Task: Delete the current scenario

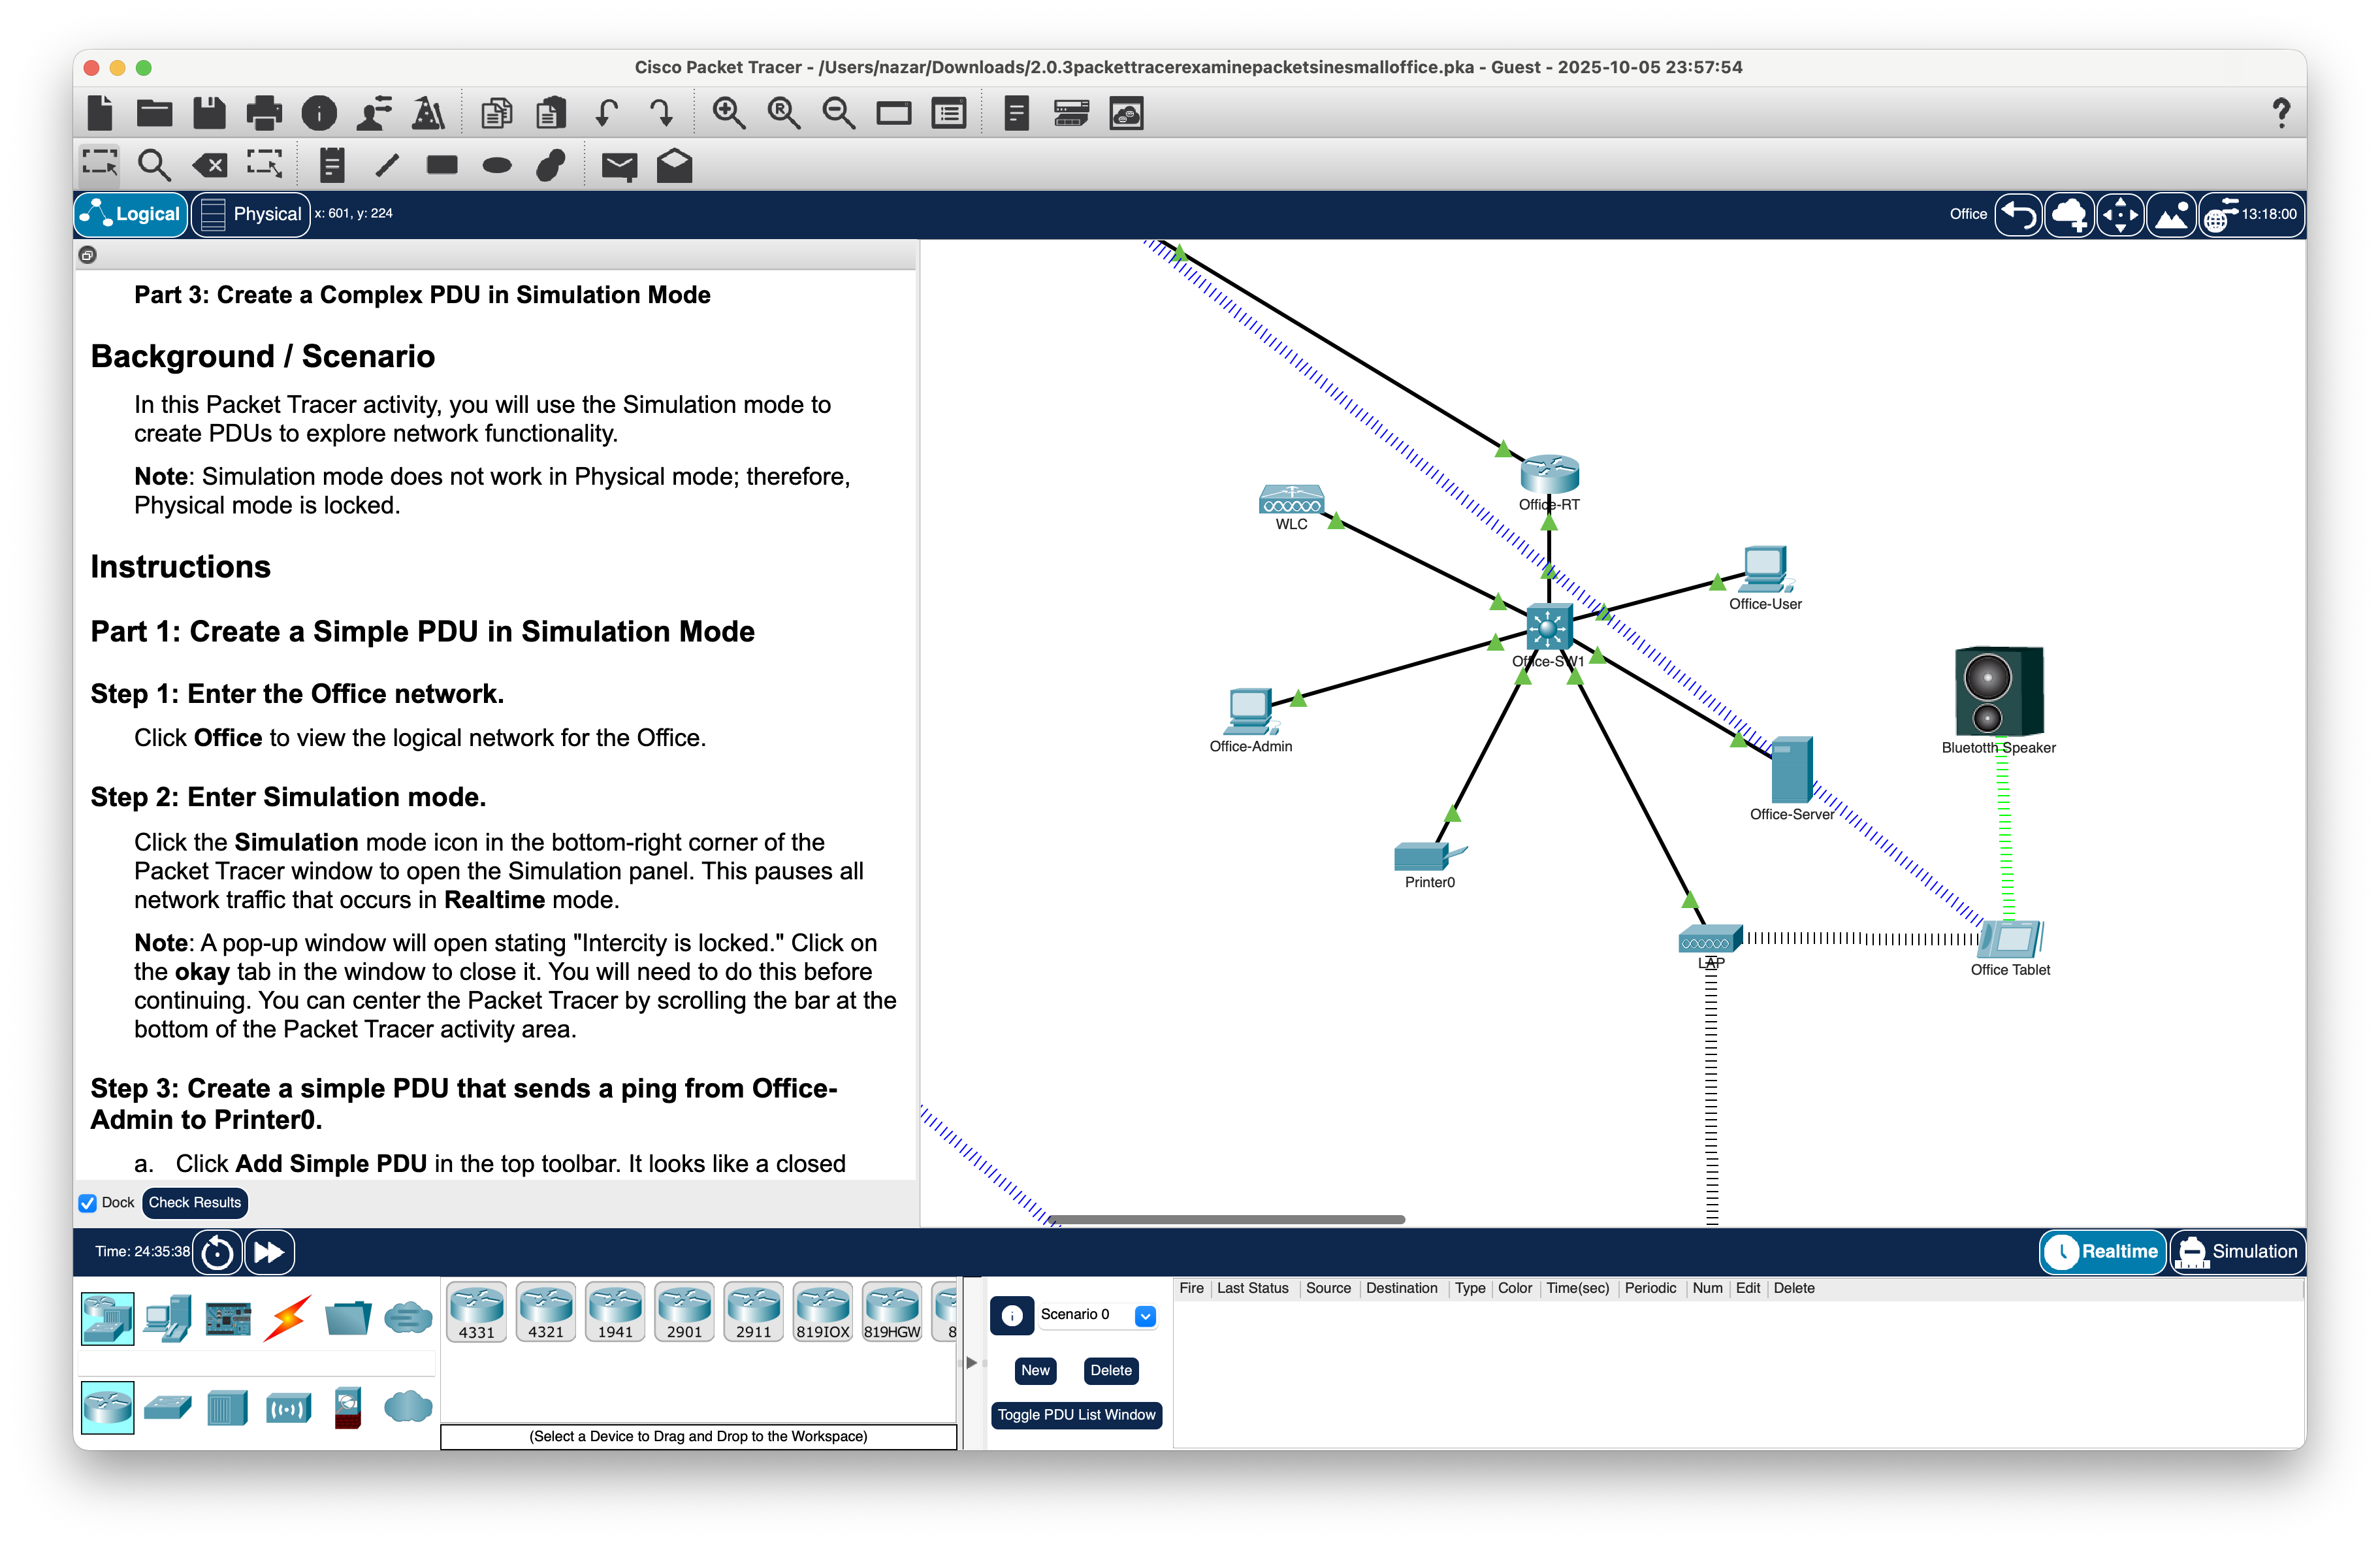Action: tap(1111, 1370)
